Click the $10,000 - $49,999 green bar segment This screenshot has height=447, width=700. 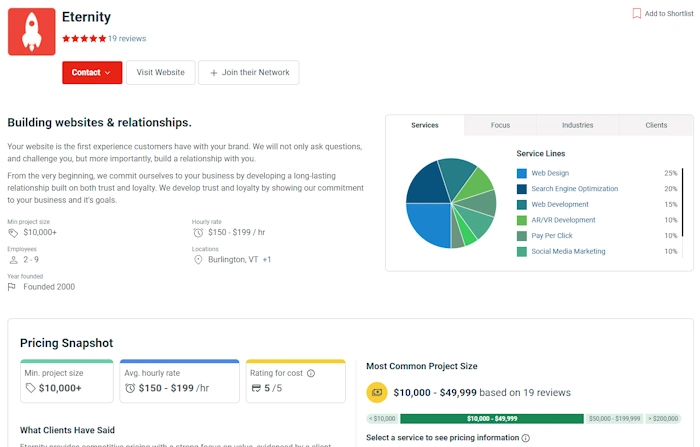pos(492,418)
